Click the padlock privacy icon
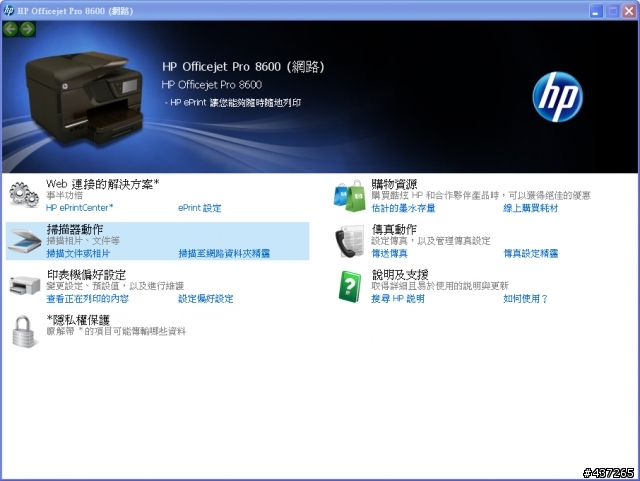The width and height of the screenshot is (640, 481). pos(24,332)
